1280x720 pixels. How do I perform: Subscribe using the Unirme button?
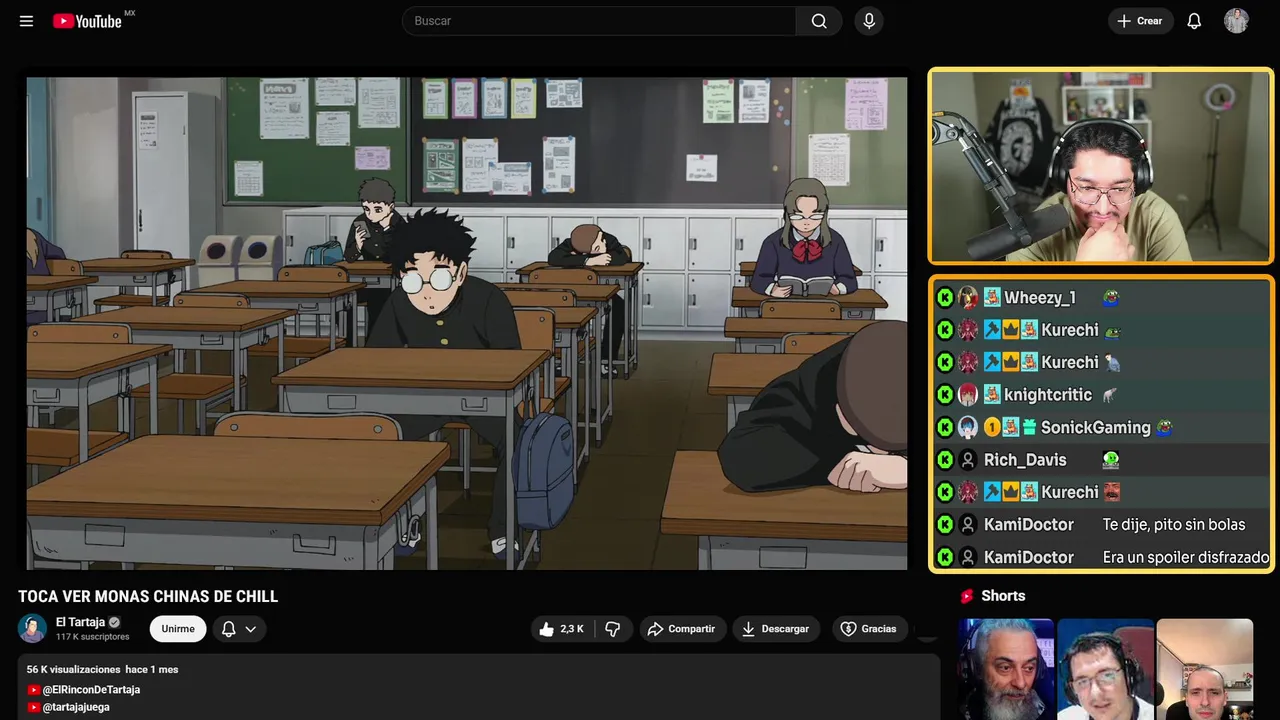click(x=178, y=629)
